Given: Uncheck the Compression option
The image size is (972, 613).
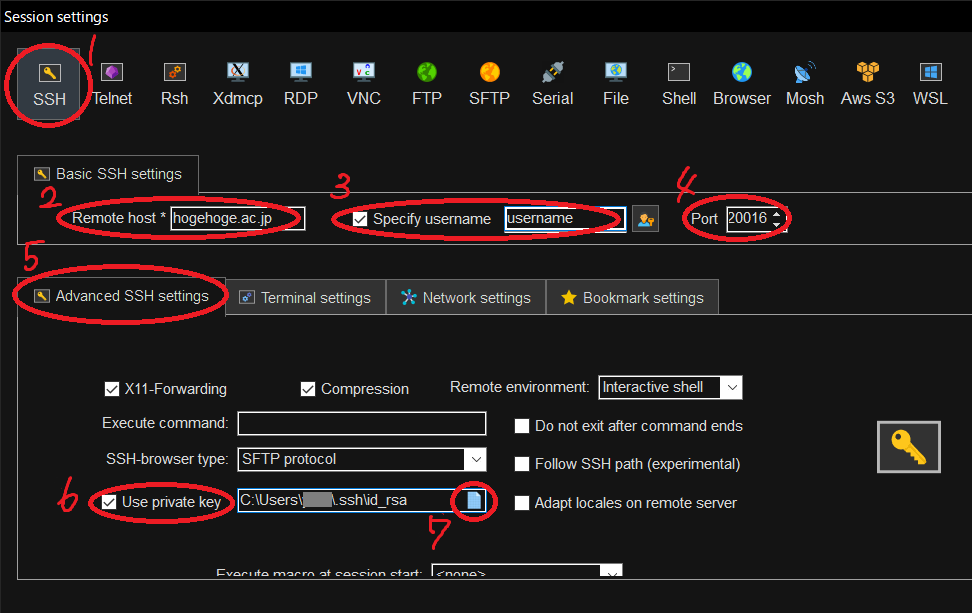Looking at the screenshot, I should coord(307,389).
